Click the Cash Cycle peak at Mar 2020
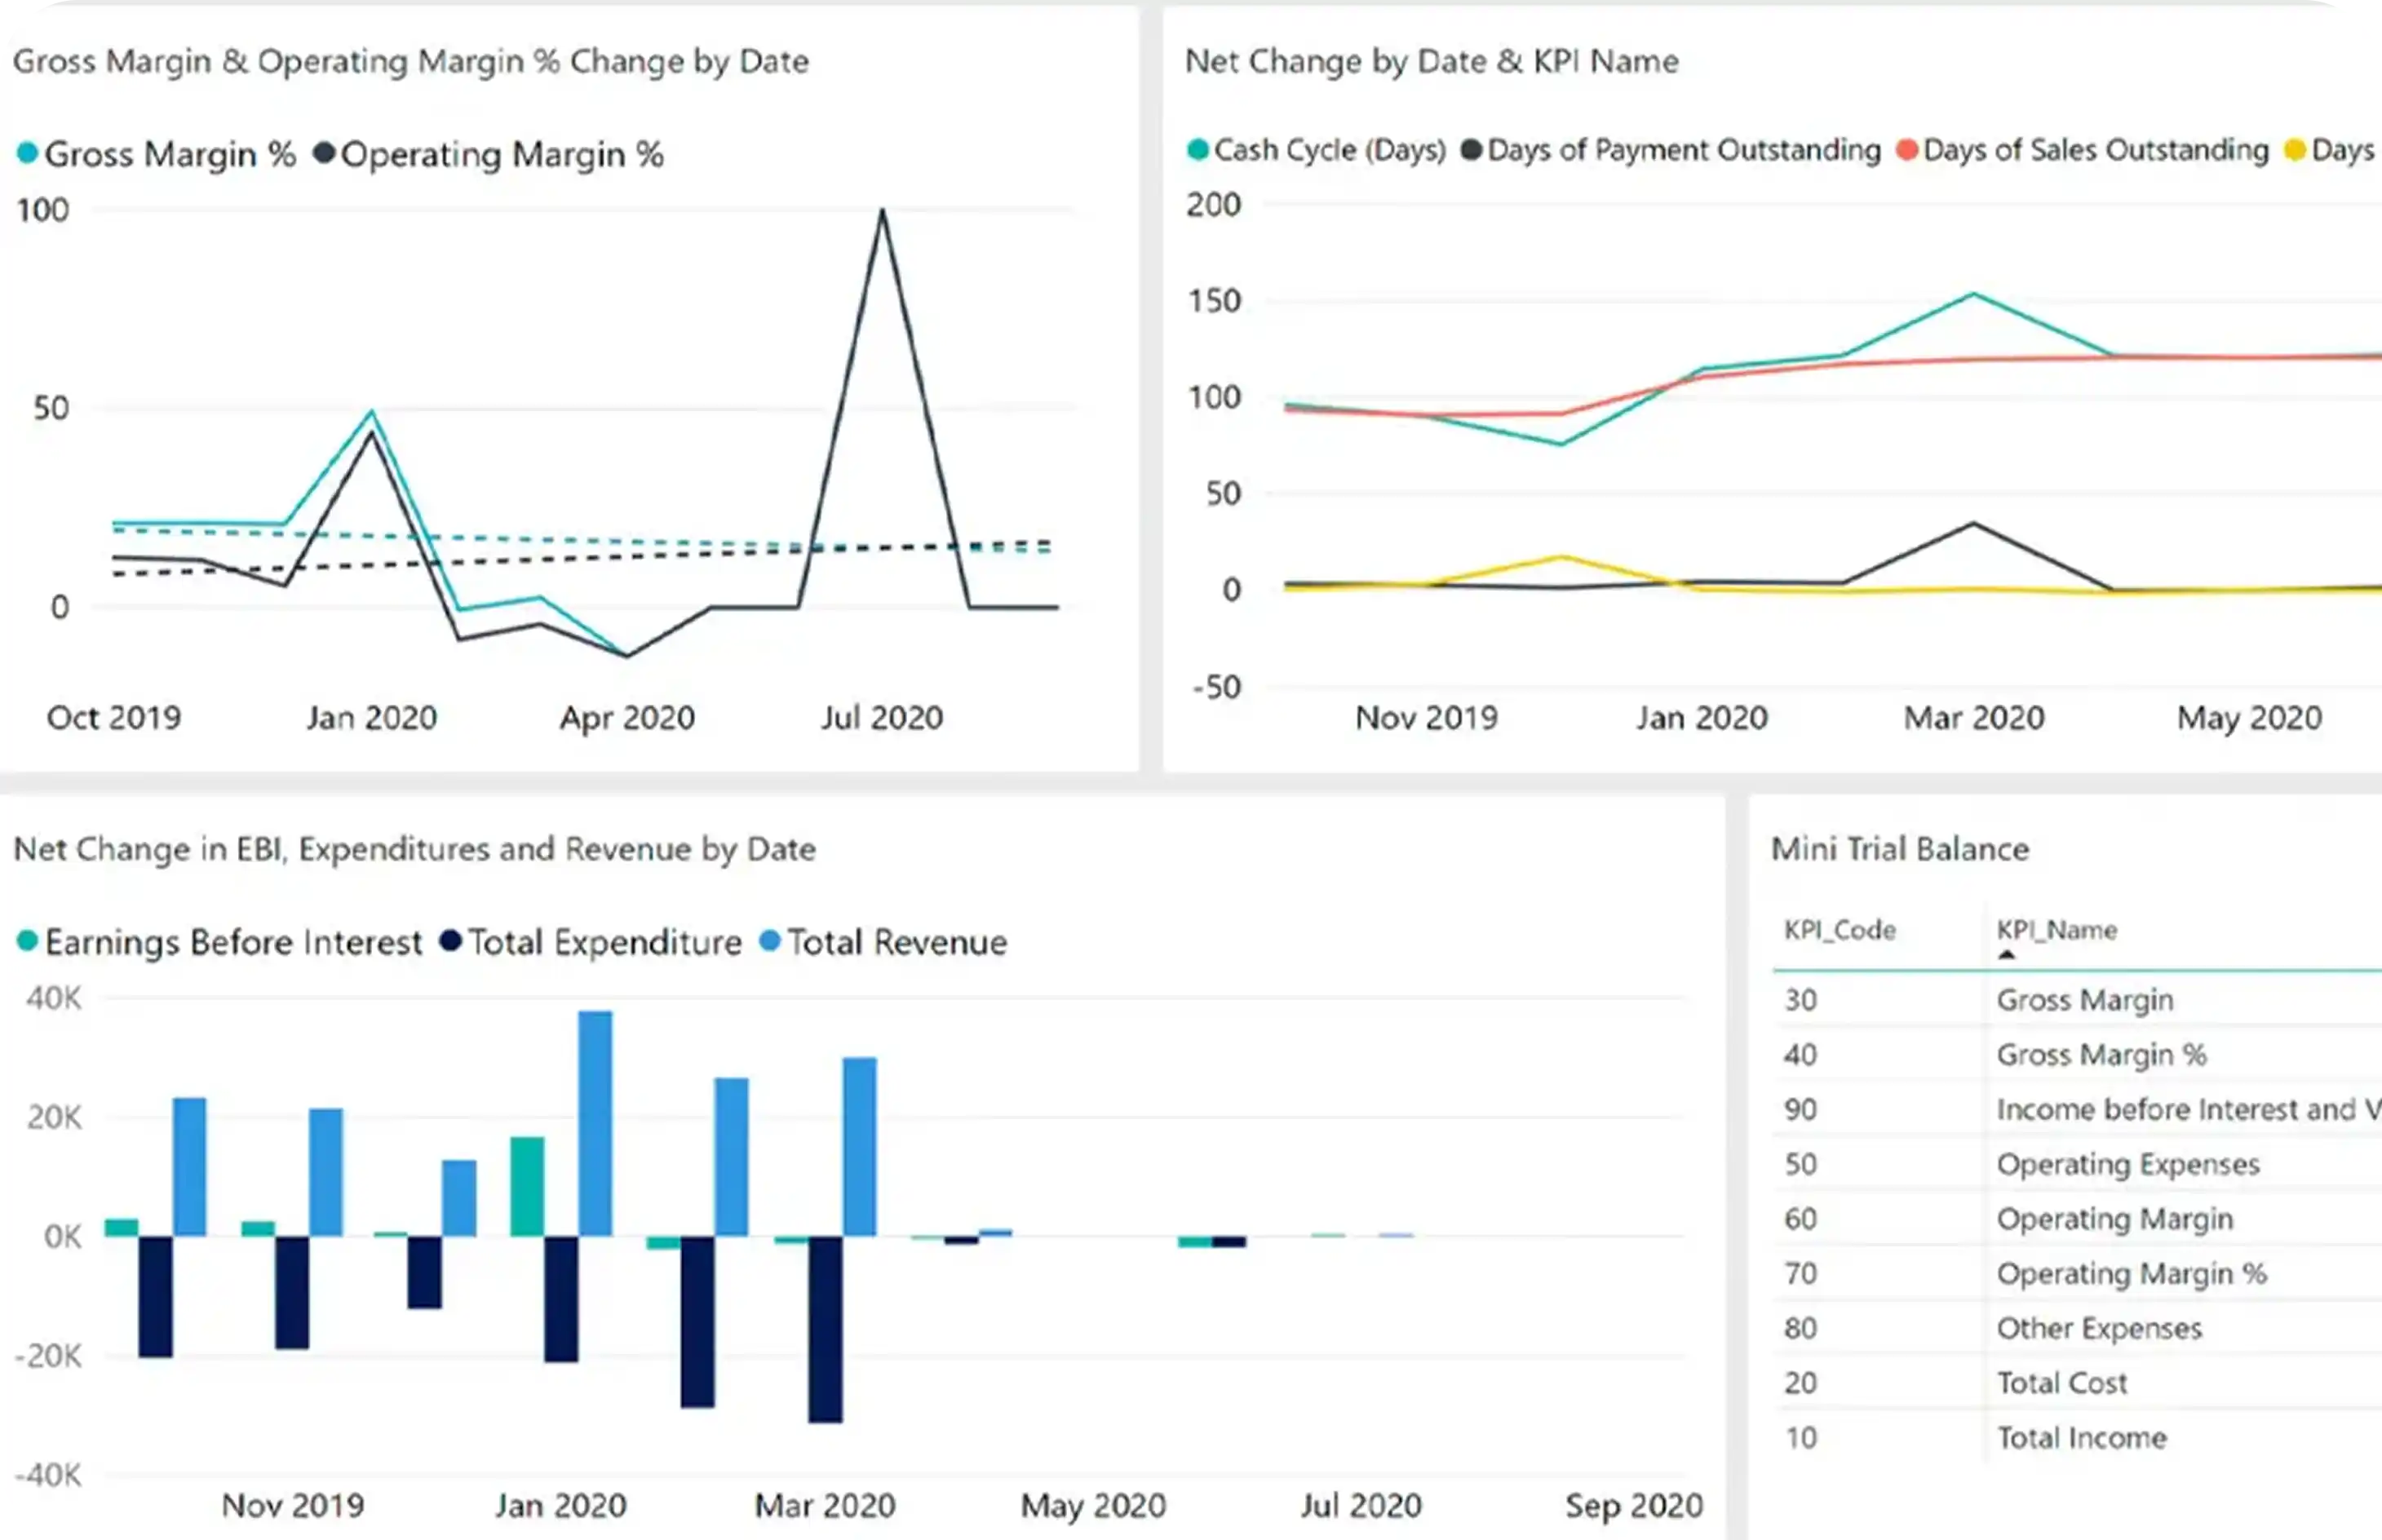This screenshot has width=2382, height=1540. (1973, 294)
